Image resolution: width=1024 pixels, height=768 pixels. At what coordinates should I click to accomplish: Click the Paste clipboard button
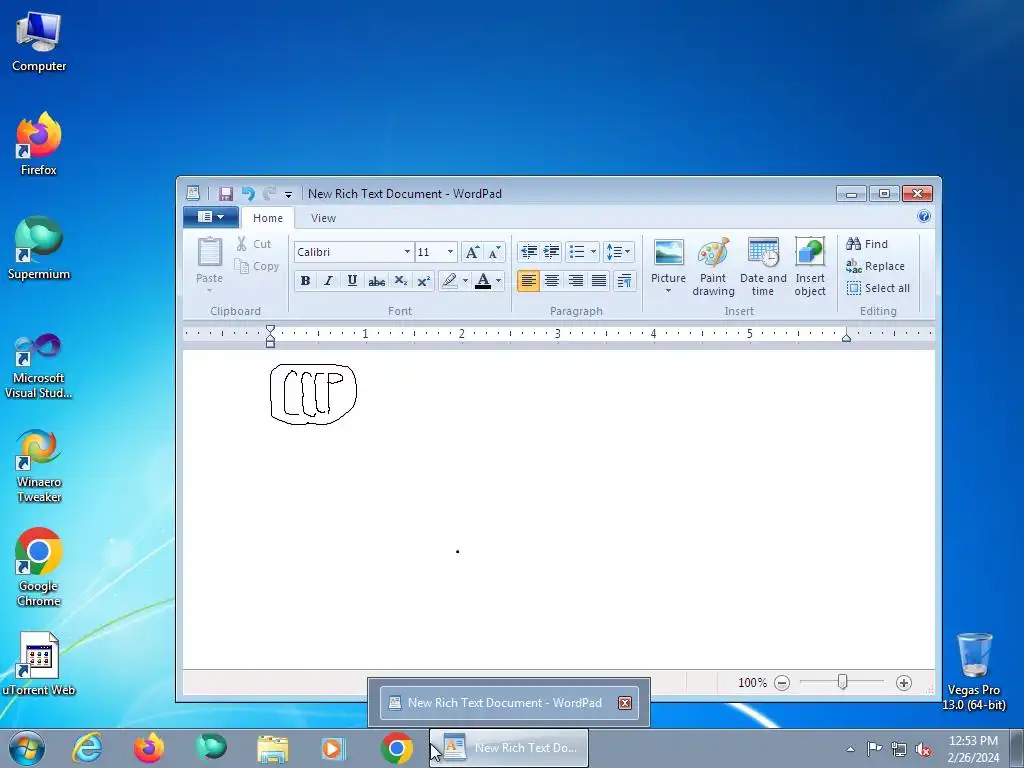(x=210, y=252)
